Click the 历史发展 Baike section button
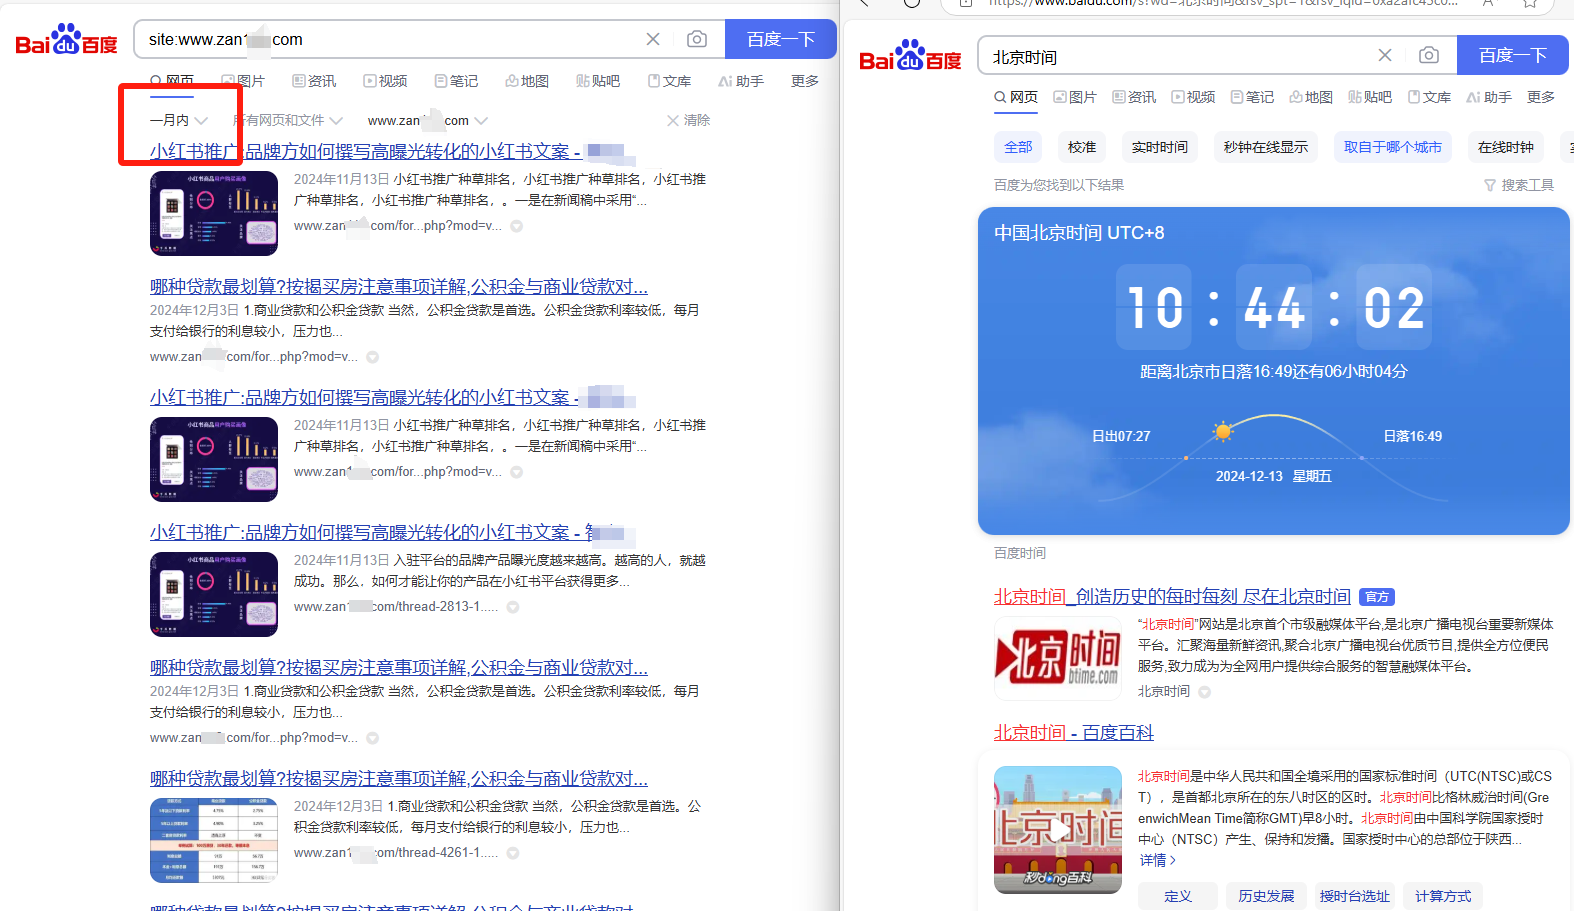The width and height of the screenshot is (1574, 911). 1266,896
